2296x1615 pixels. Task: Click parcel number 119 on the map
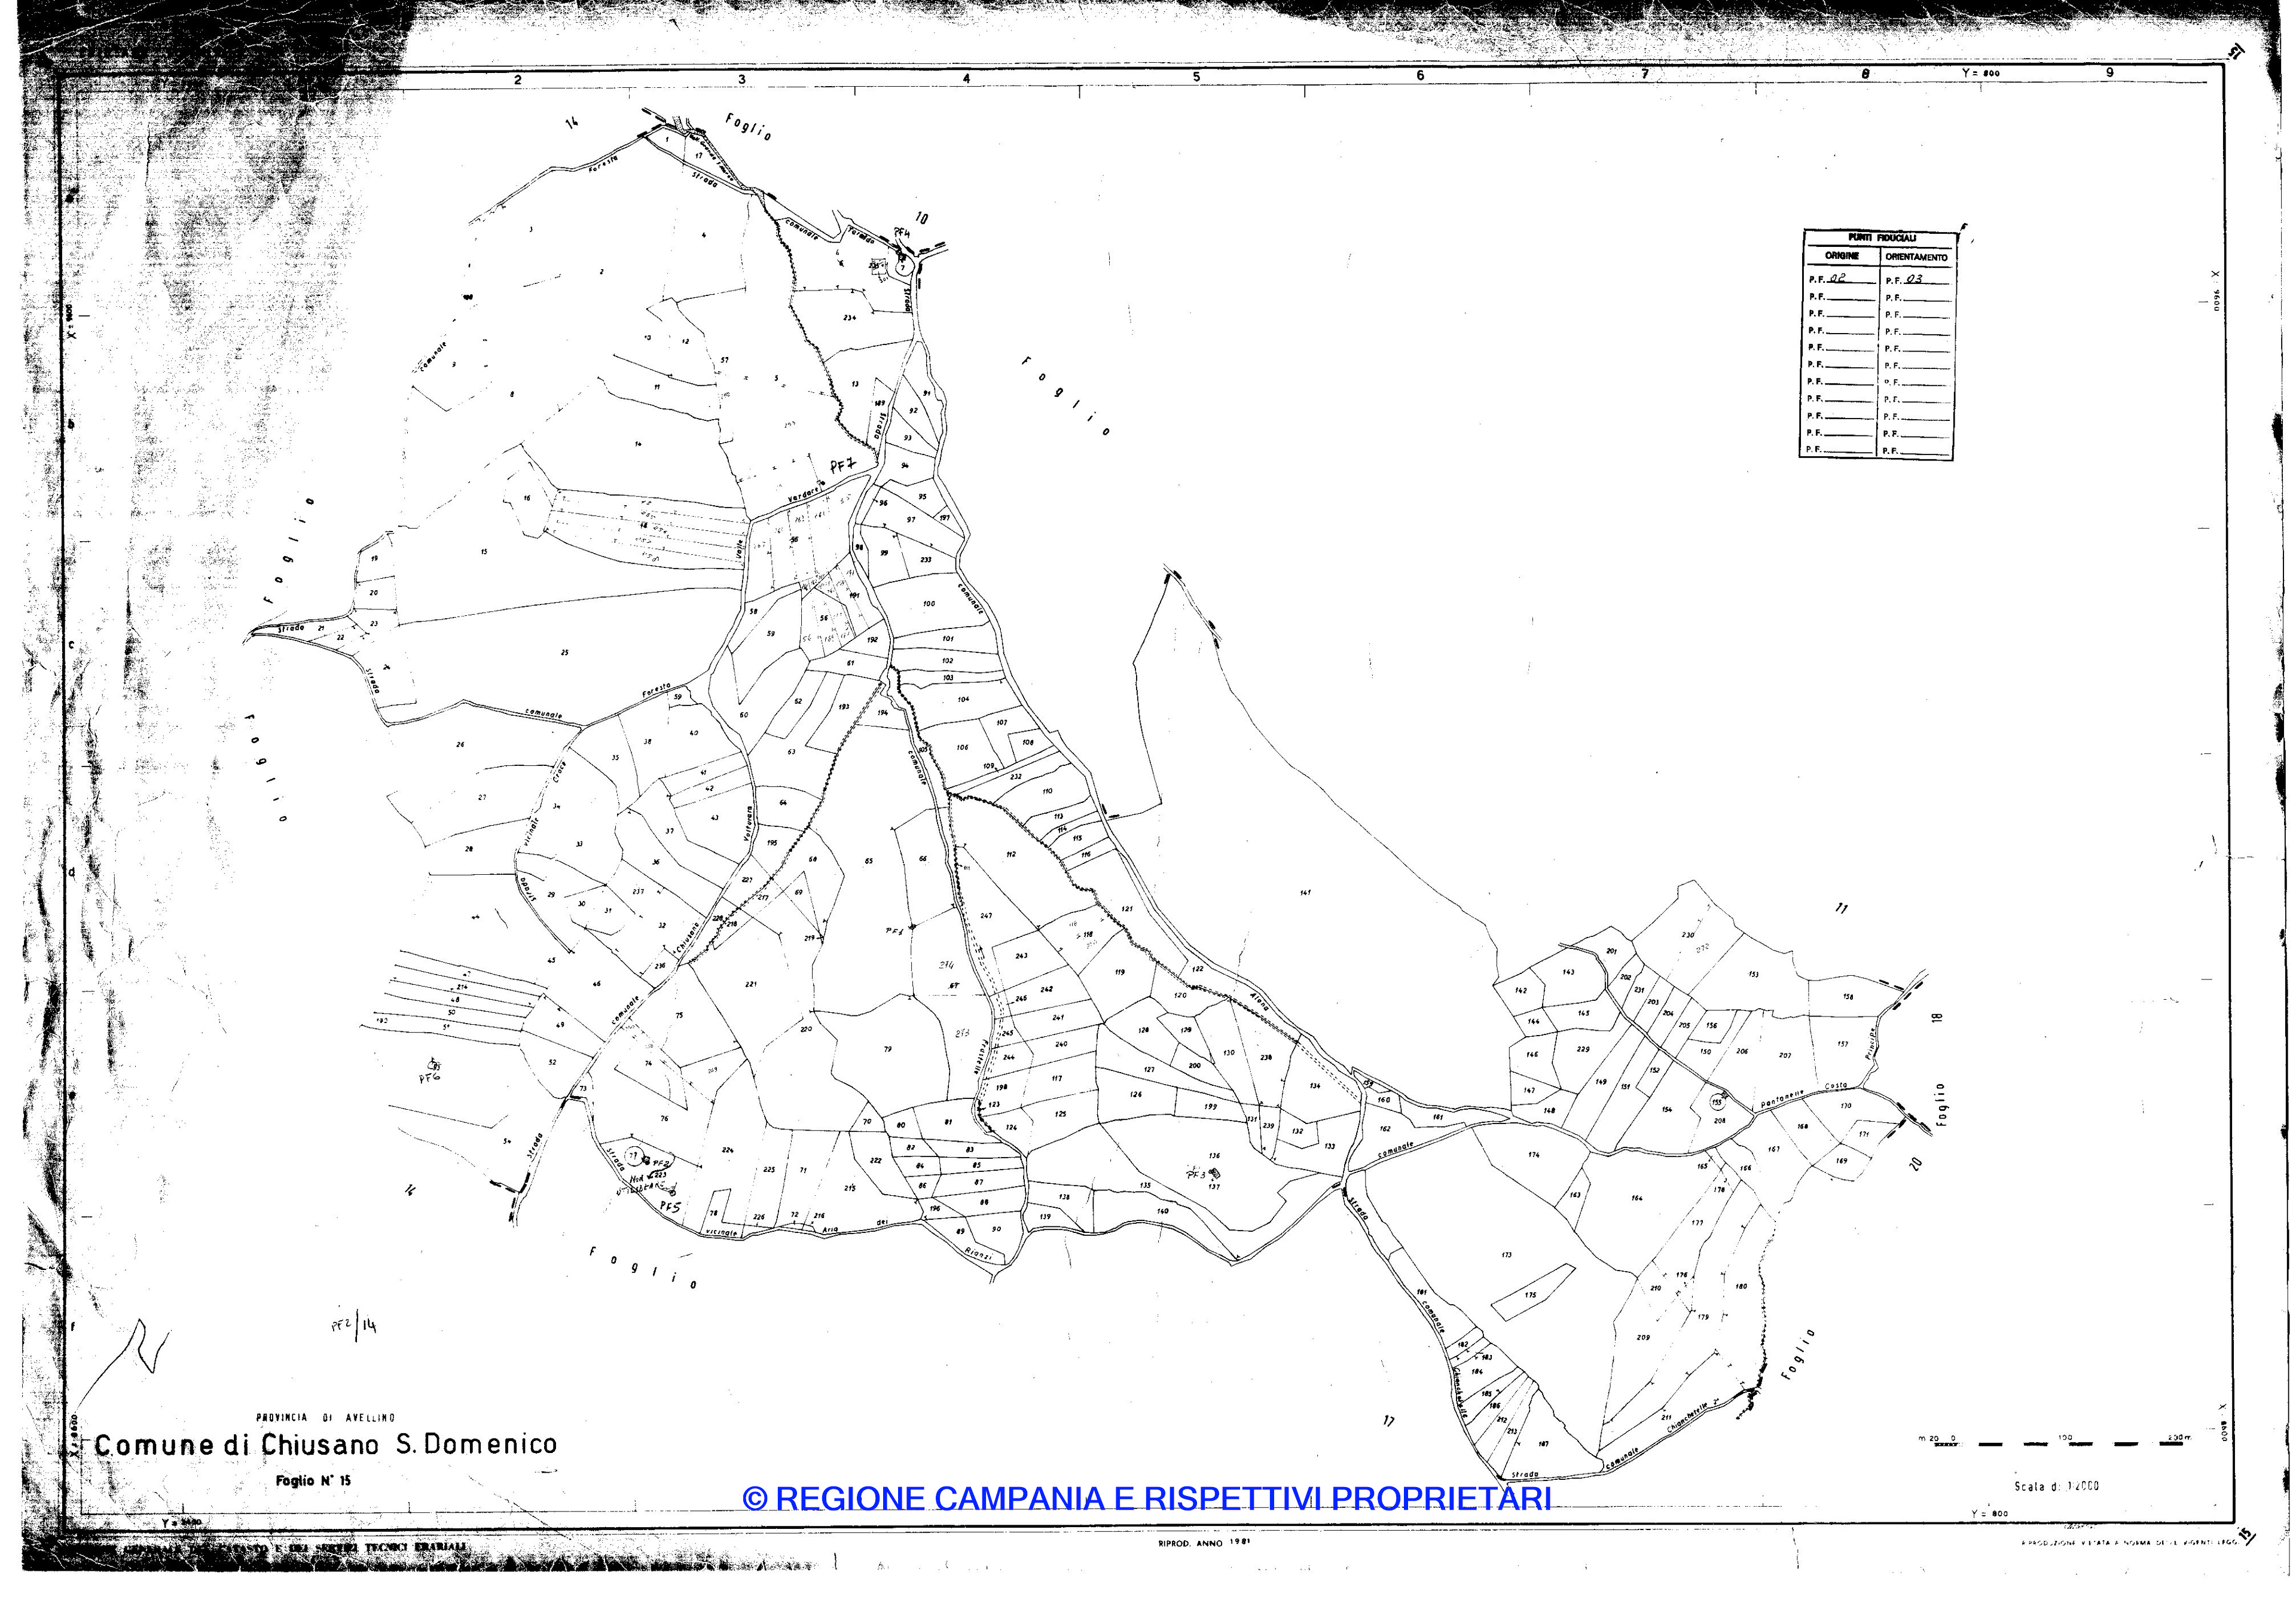coord(1119,972)
